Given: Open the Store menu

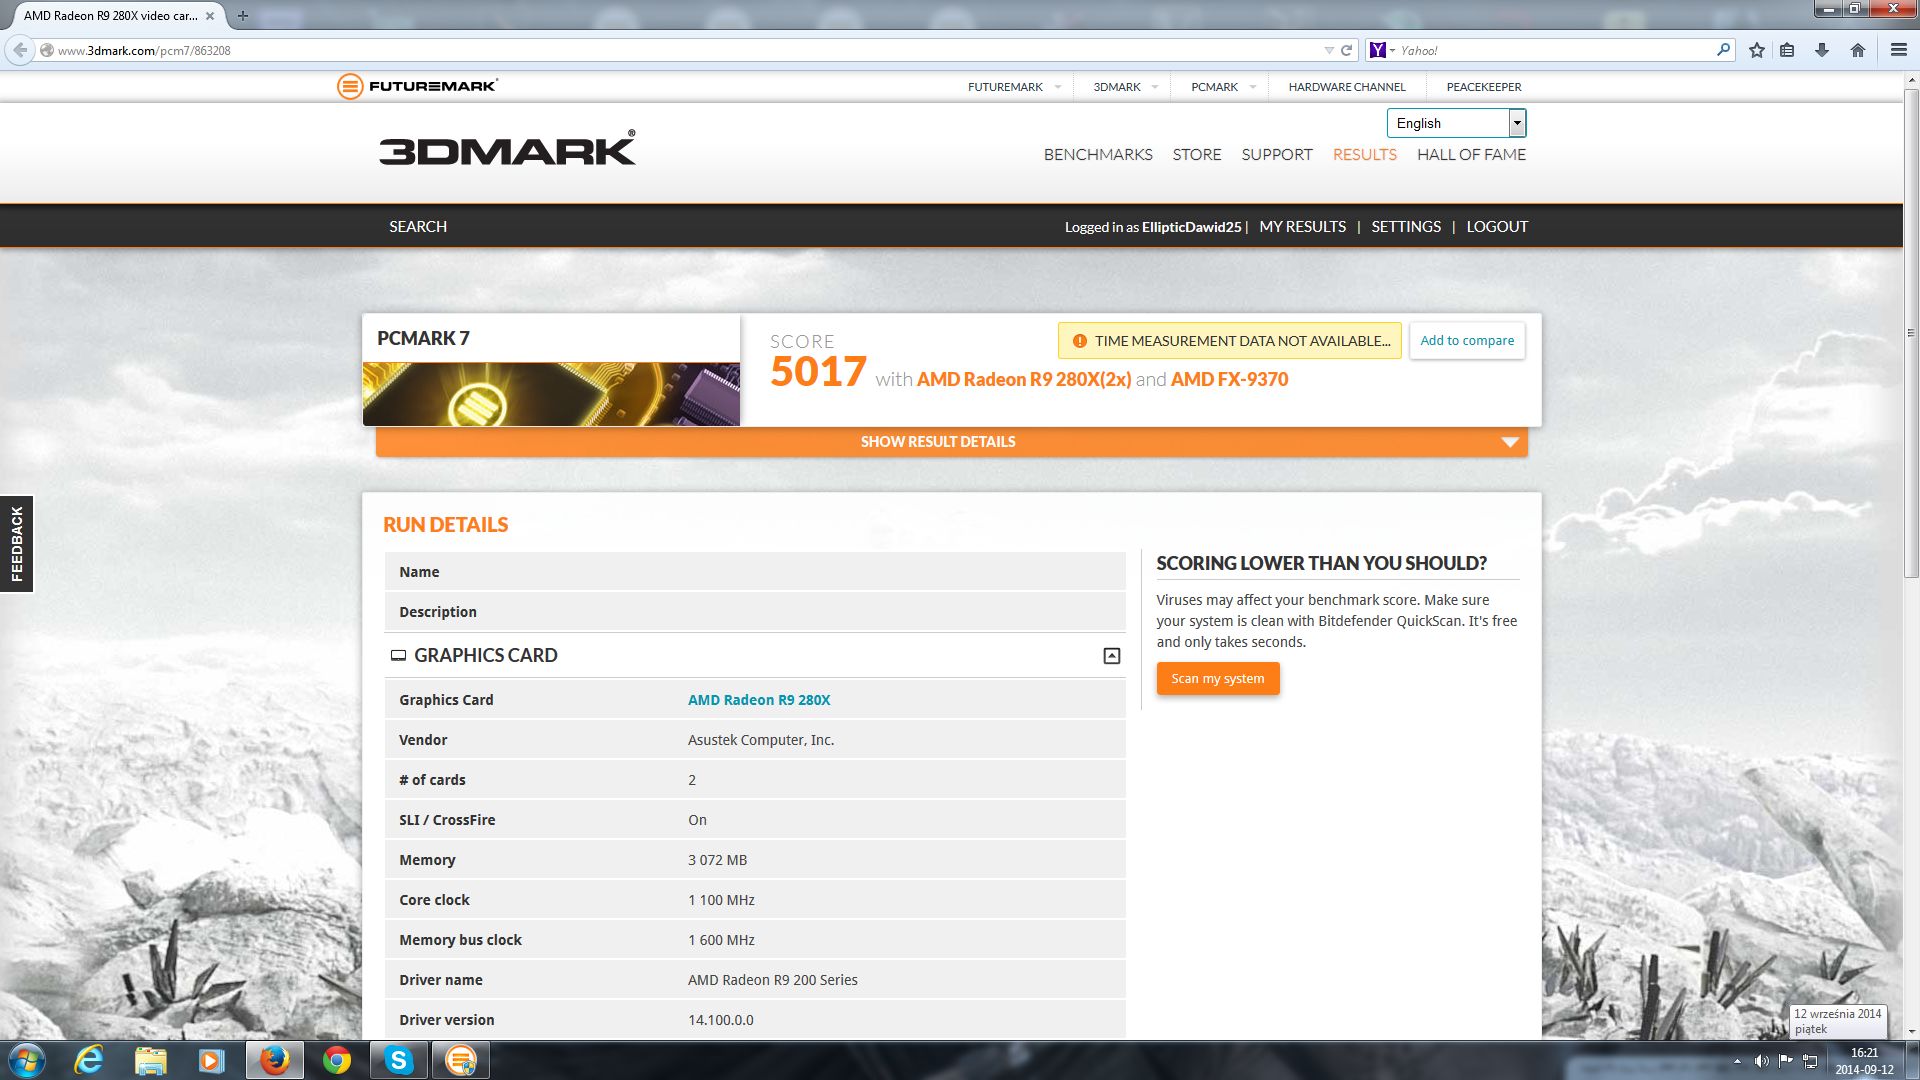Looking at the screenshot, I should point(1197,155).
